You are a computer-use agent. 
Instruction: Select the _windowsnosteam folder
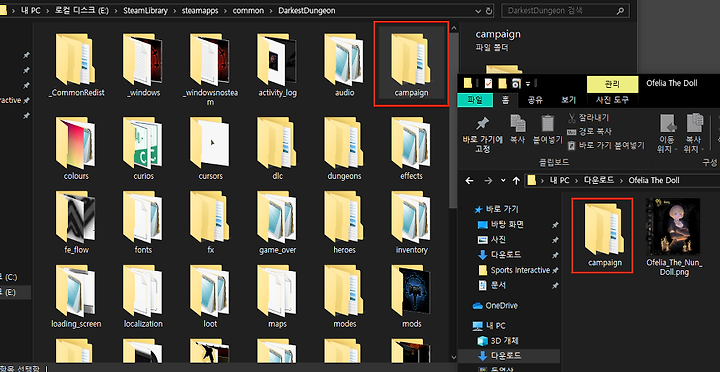(x=210, y=69)
